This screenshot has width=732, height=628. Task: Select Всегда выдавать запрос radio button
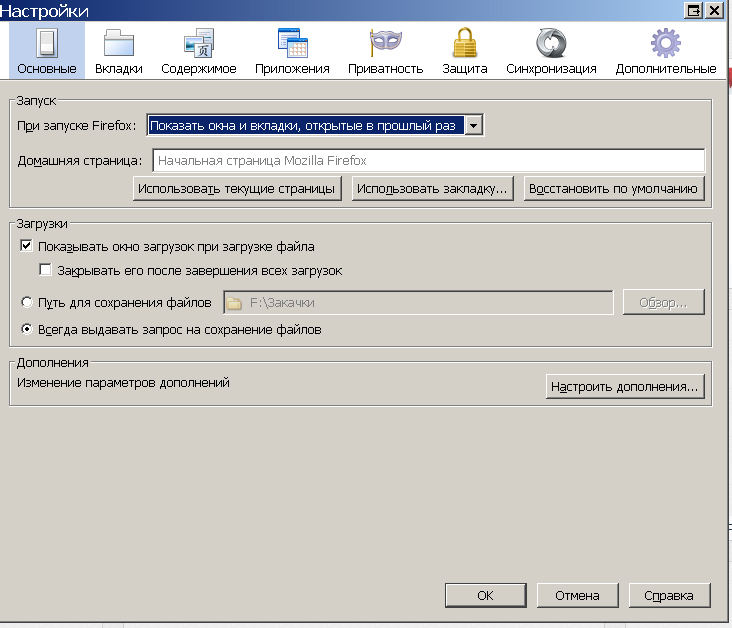[x=26, y=329]
